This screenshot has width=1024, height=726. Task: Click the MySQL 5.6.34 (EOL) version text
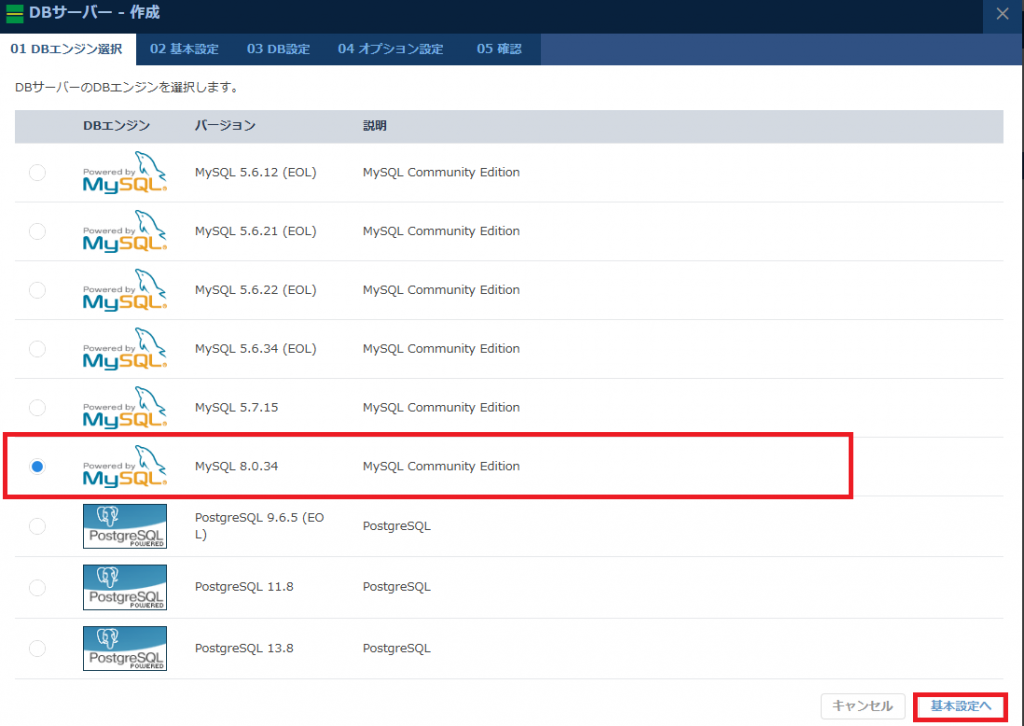pos(255,349)
